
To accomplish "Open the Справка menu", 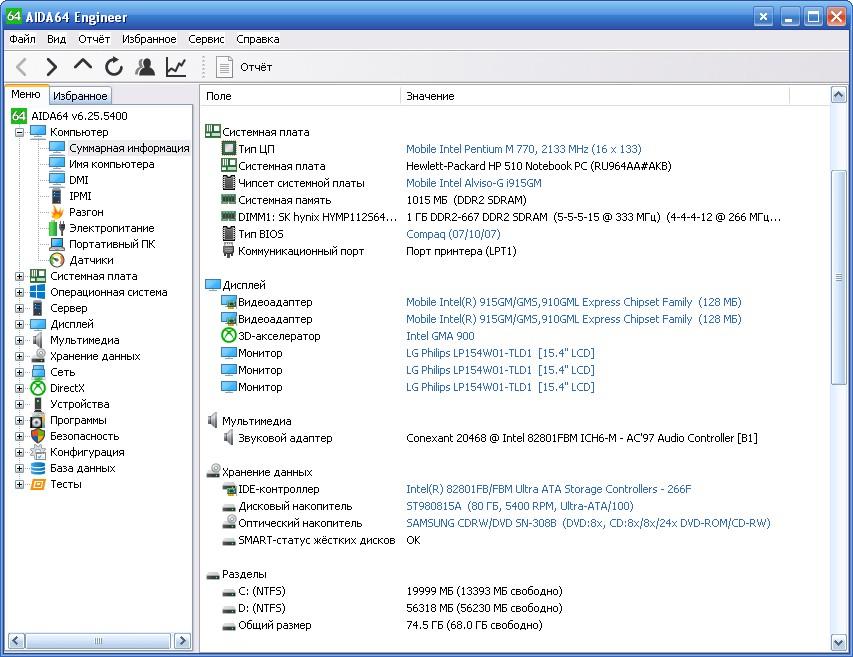I will [x=258, y=39].
